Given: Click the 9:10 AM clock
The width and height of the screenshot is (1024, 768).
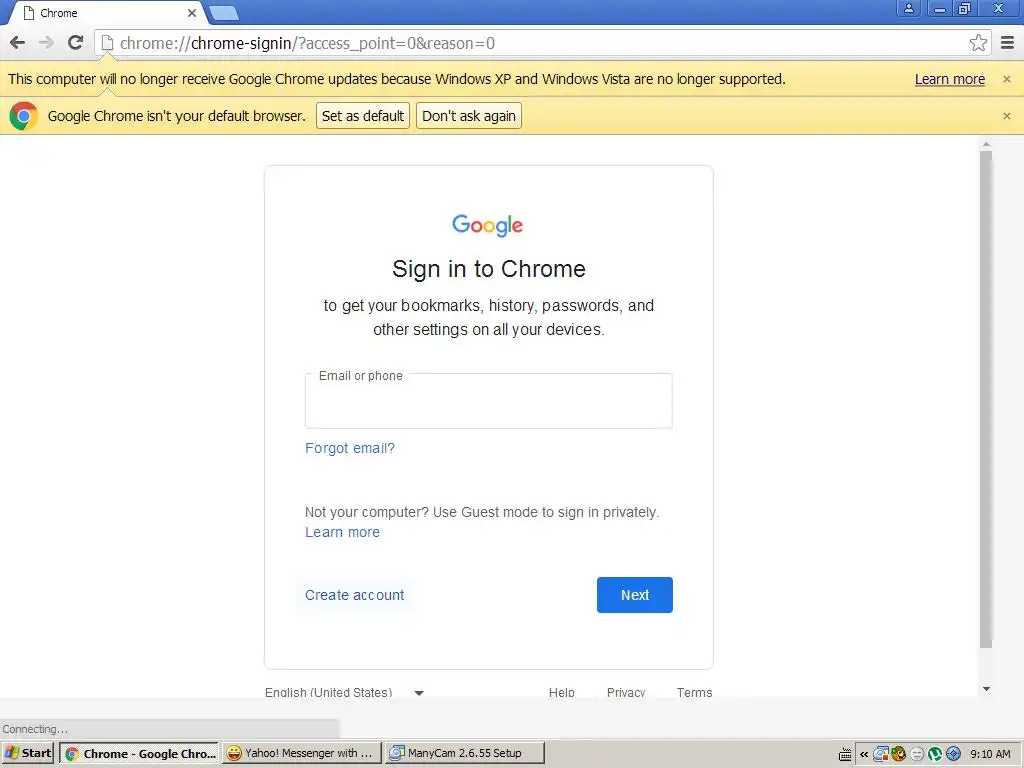Looking at the screenshot, I should pyautogui.click(x=990, y=754).
